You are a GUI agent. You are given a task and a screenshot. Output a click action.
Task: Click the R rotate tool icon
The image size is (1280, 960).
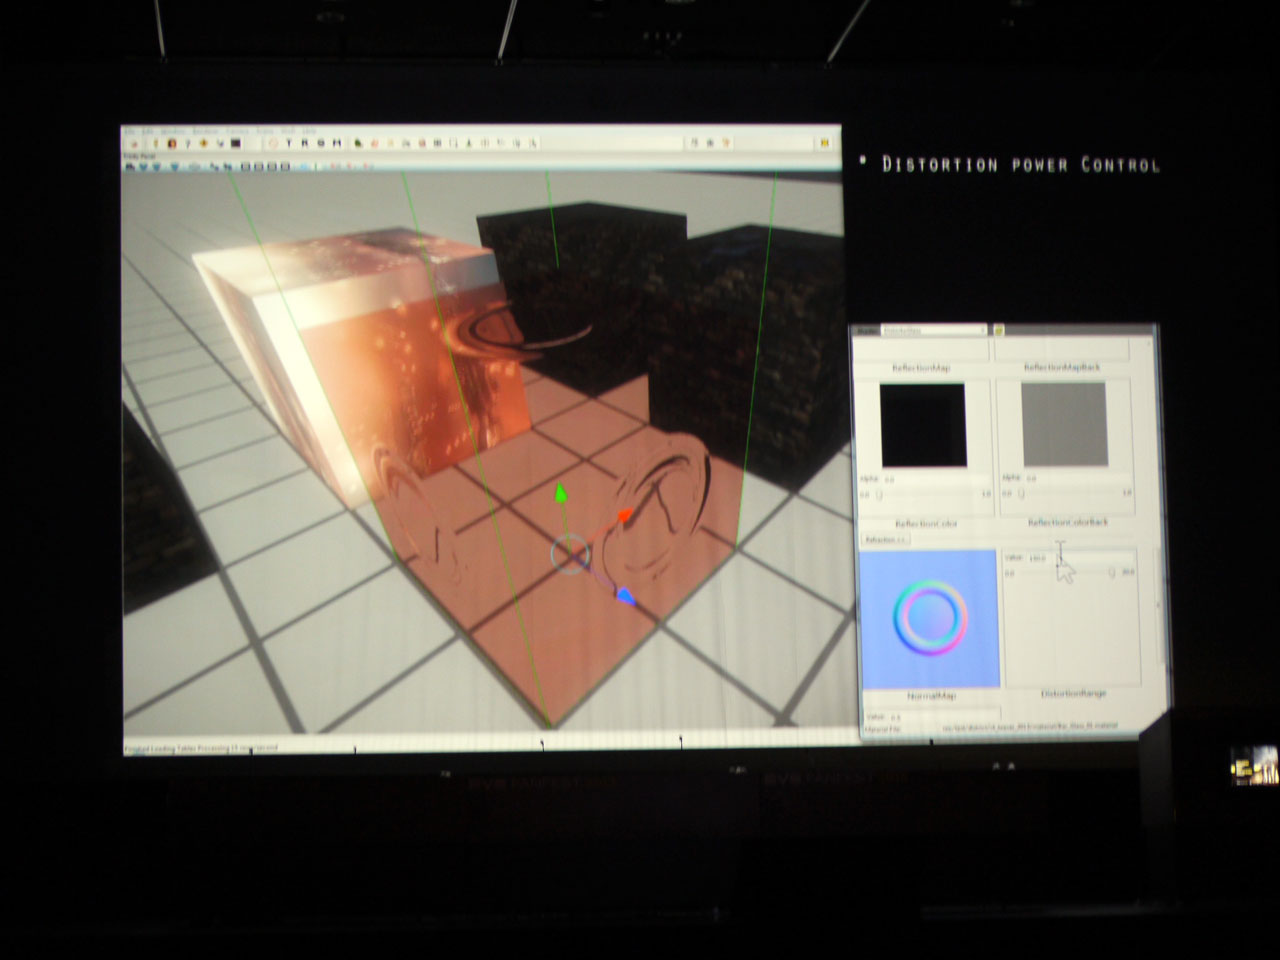pyautogui.click(x=304, y=143)
